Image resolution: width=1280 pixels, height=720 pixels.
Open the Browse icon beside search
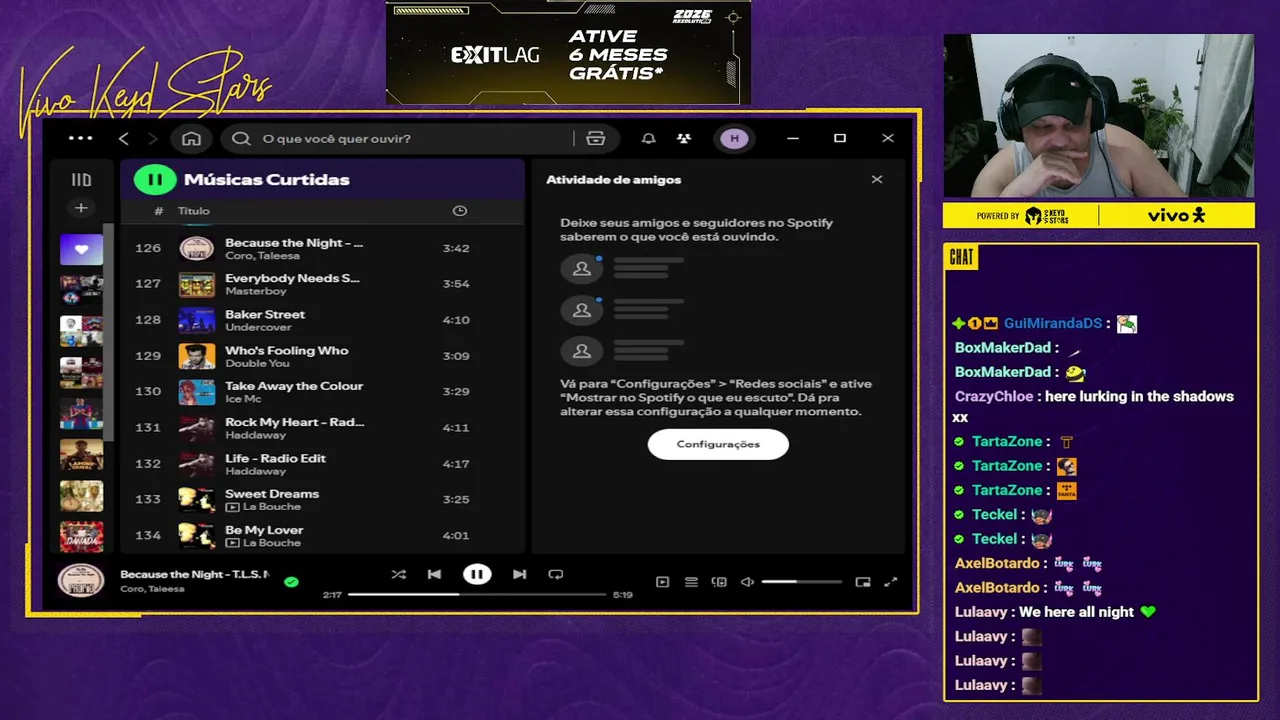(x=596, y=138)
